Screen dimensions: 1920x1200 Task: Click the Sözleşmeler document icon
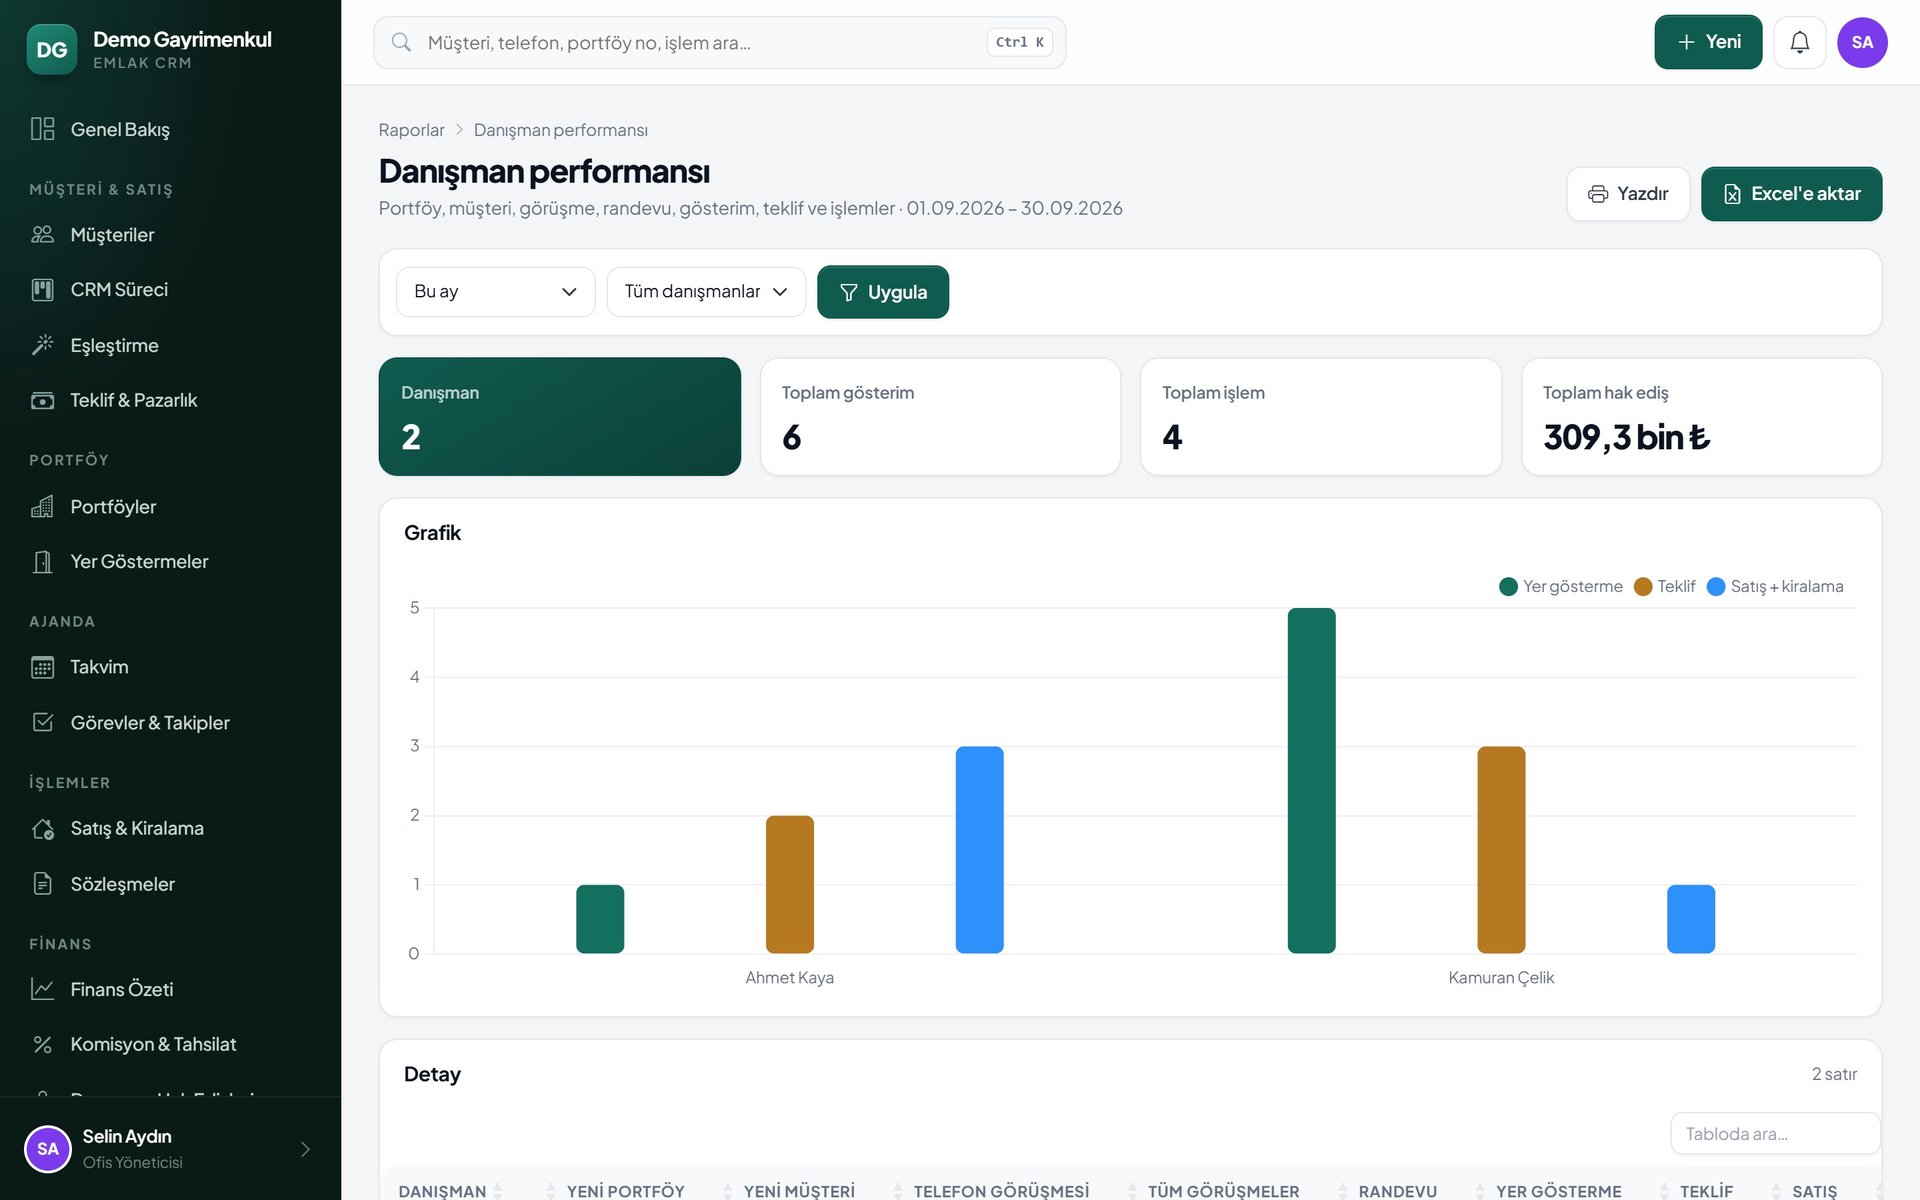(x=42, y=884)
